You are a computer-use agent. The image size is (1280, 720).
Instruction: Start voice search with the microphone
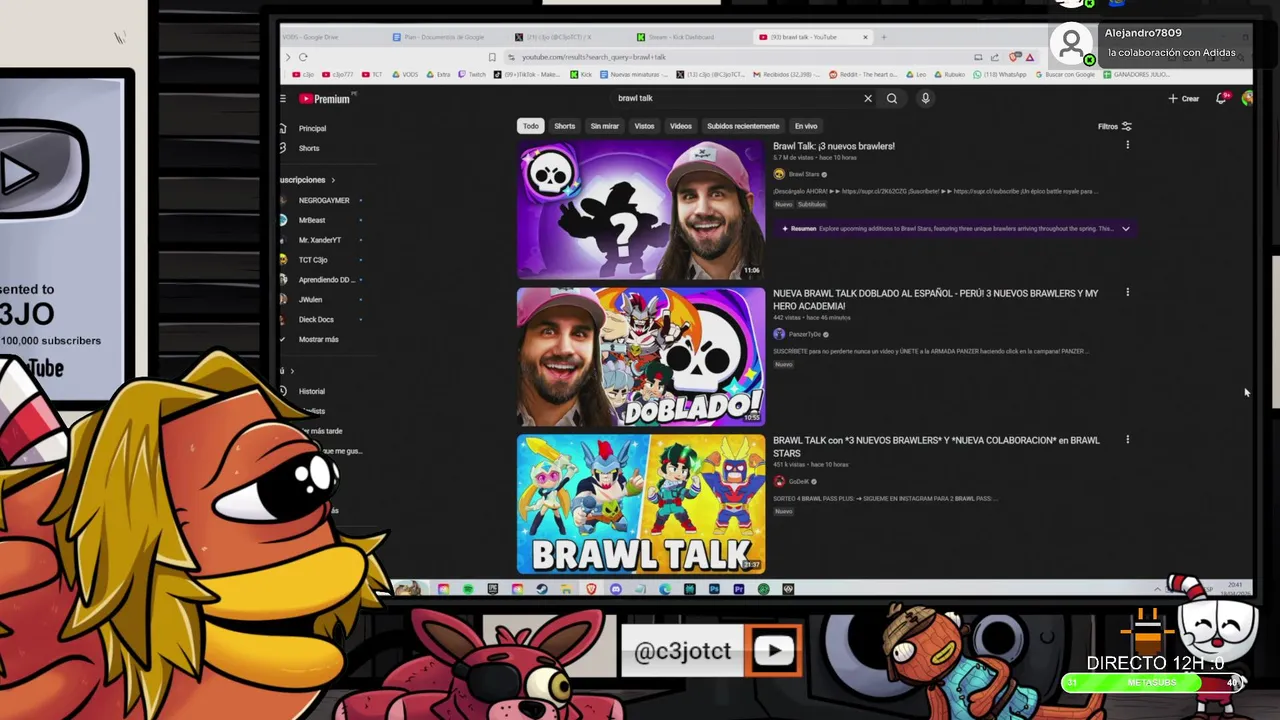pos(925,98)
